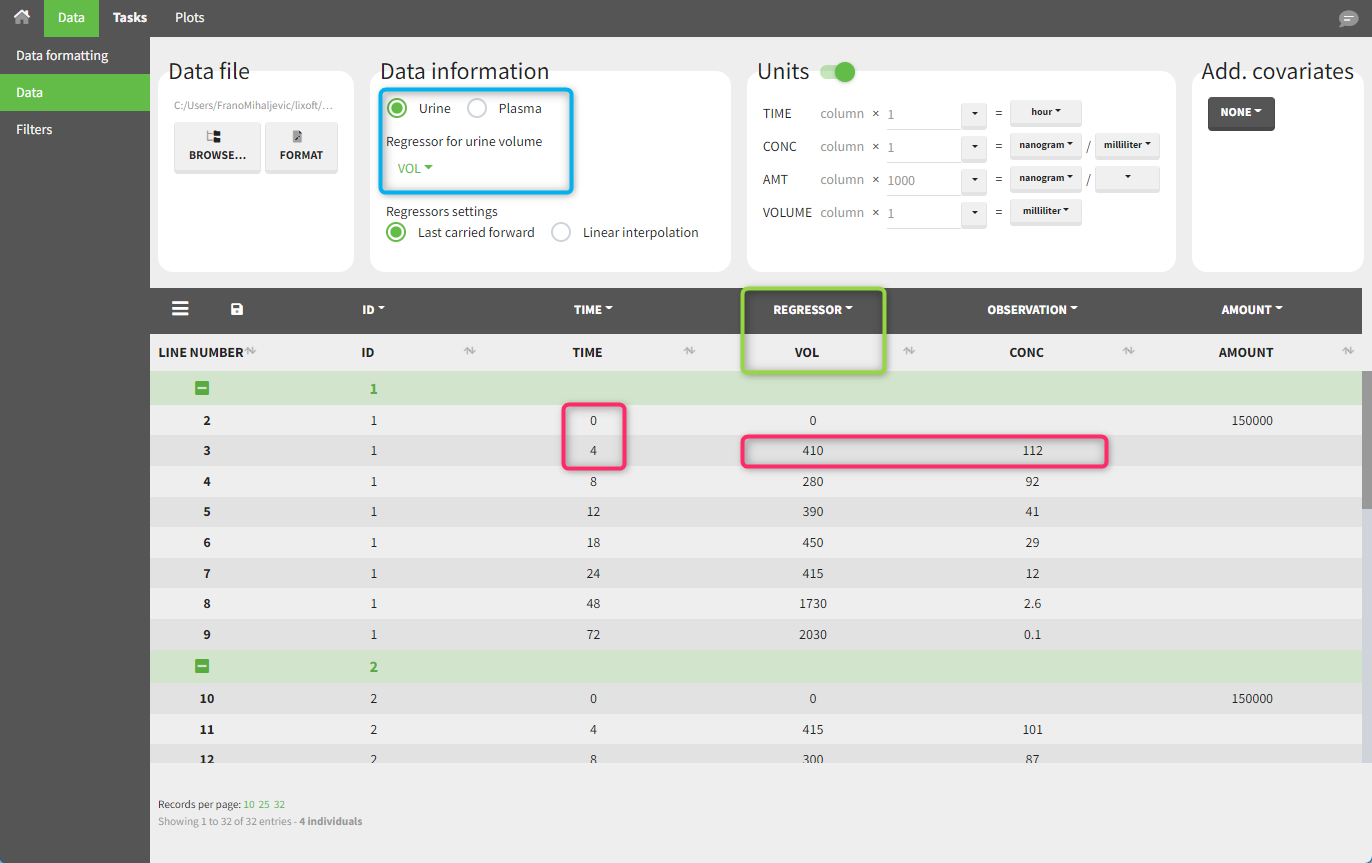Sort by the LINE NUMBER column sort icon

pyautogui.click(x=251, y=352)
